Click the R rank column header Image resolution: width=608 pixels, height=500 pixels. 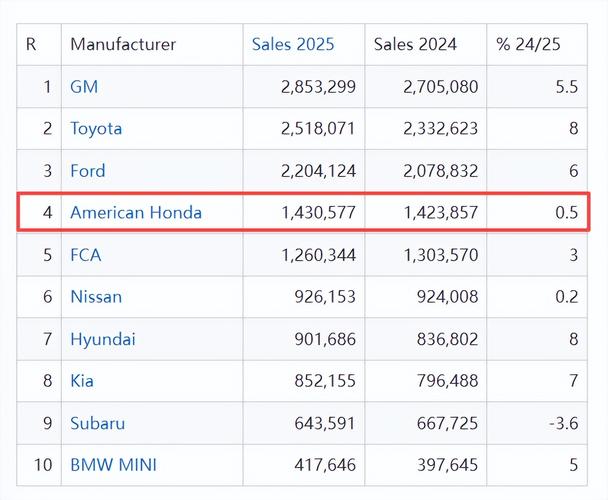tap(31, 45)
